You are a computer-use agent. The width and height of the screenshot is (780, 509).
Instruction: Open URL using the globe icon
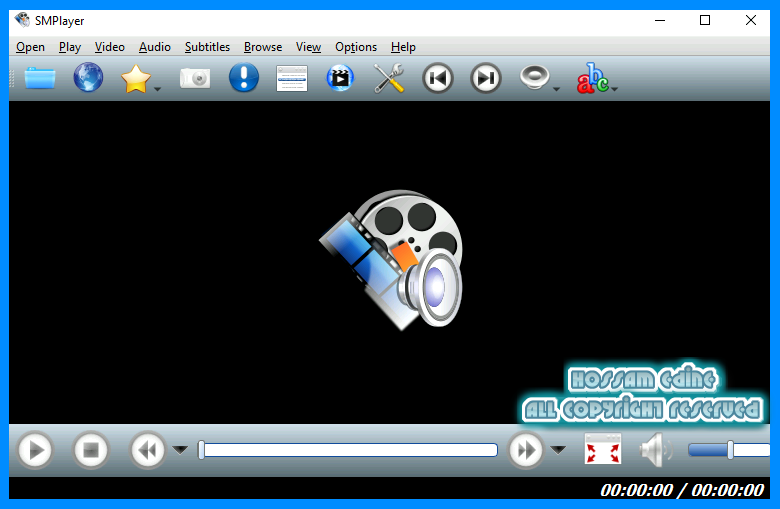tap(88, 78)
